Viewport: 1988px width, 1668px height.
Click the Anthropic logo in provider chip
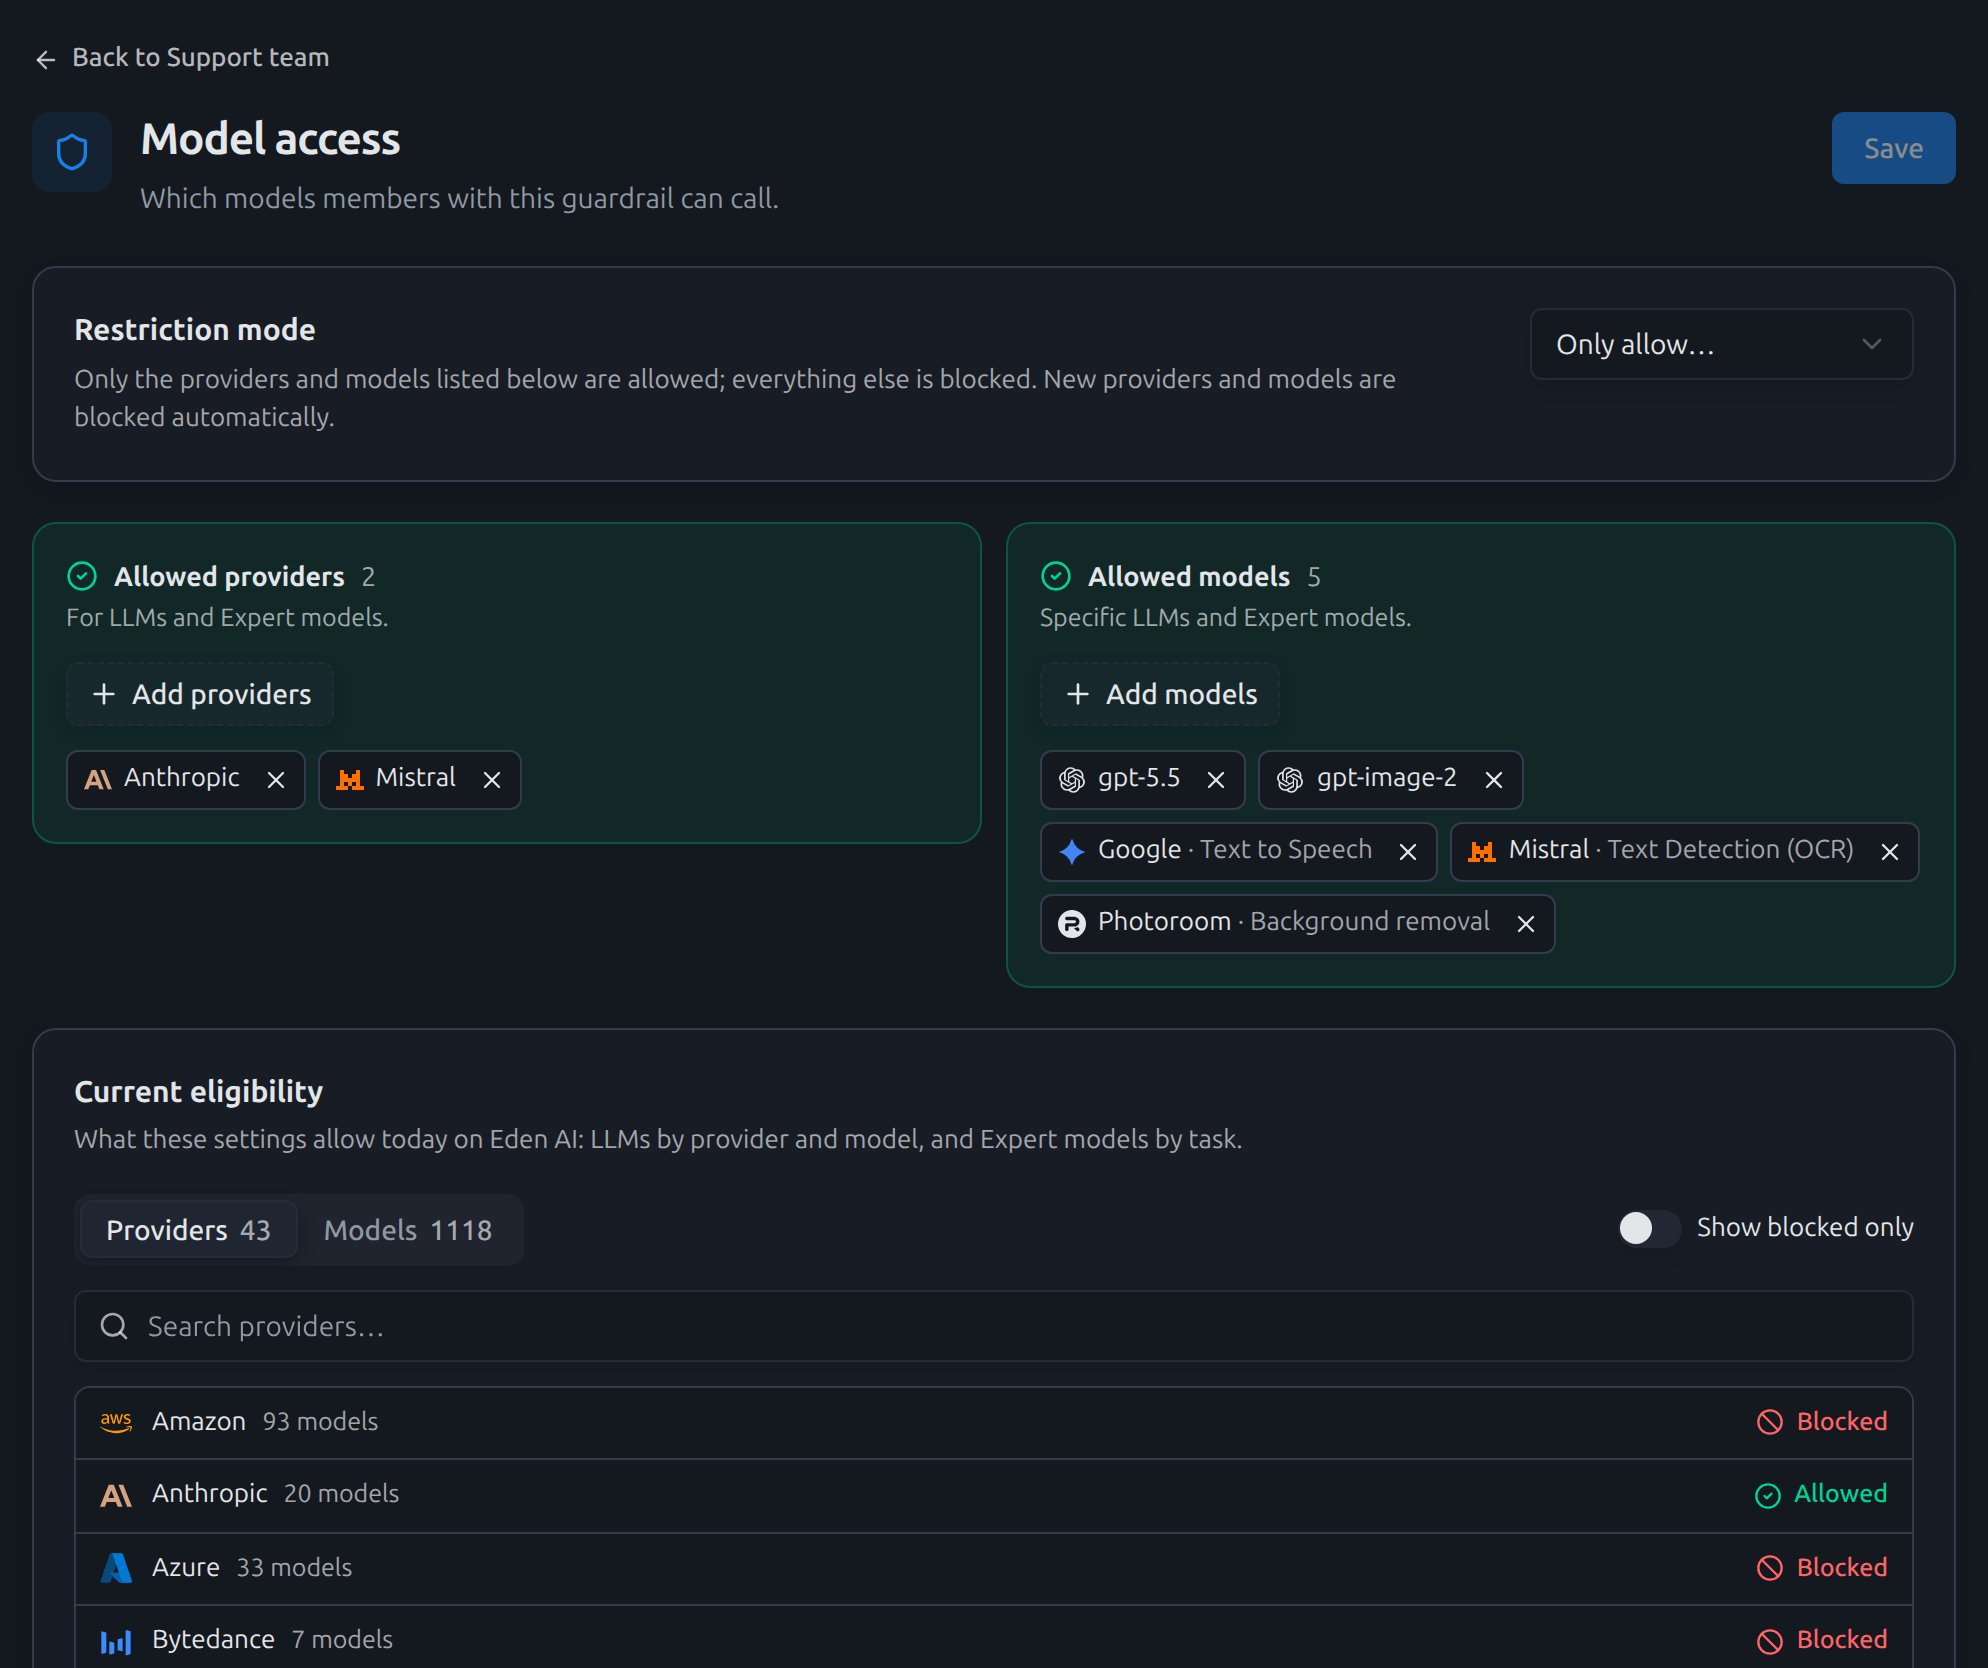(x=98, y=780)
